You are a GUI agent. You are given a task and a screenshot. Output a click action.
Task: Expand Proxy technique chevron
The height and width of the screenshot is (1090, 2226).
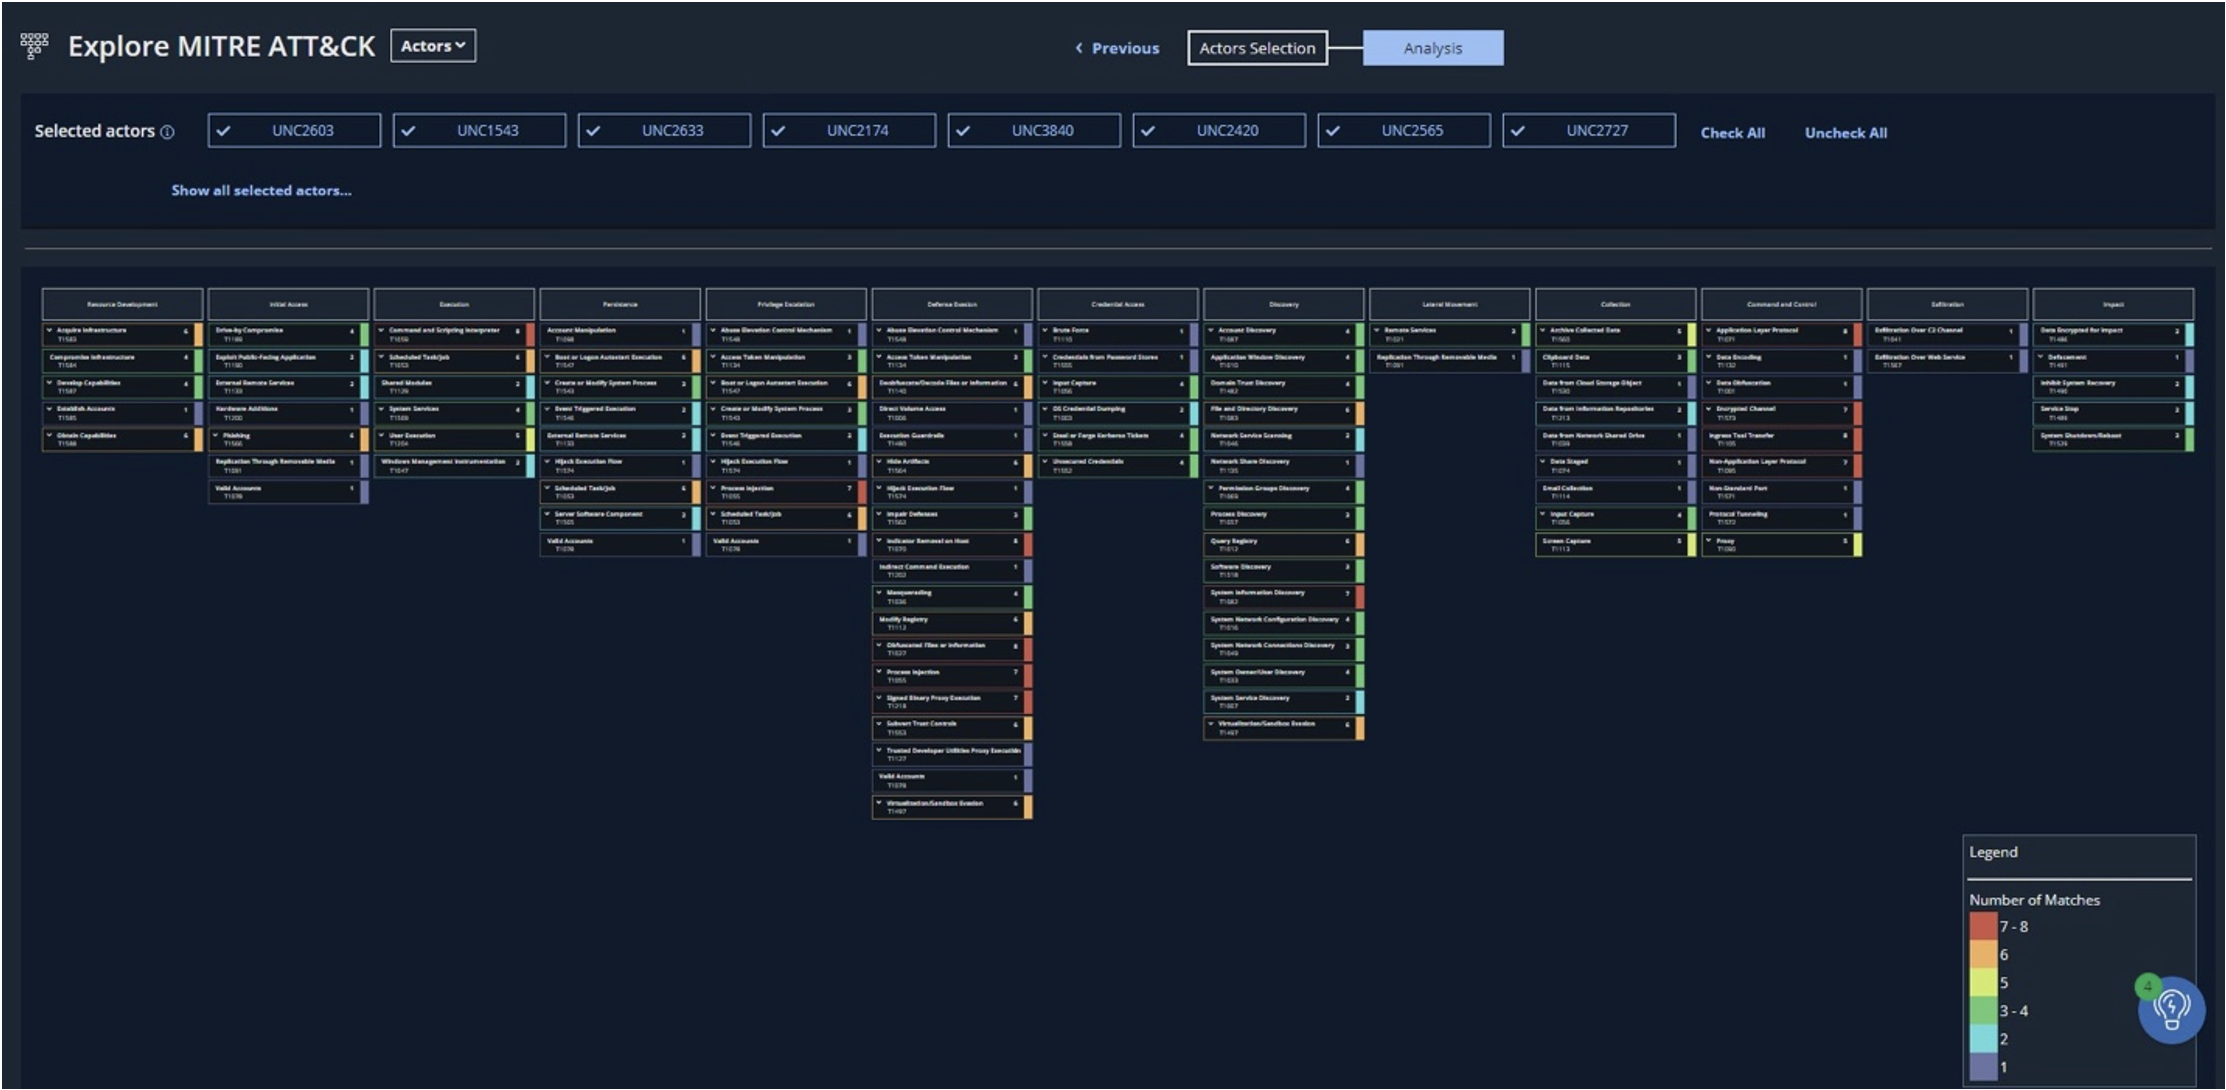1708,540
